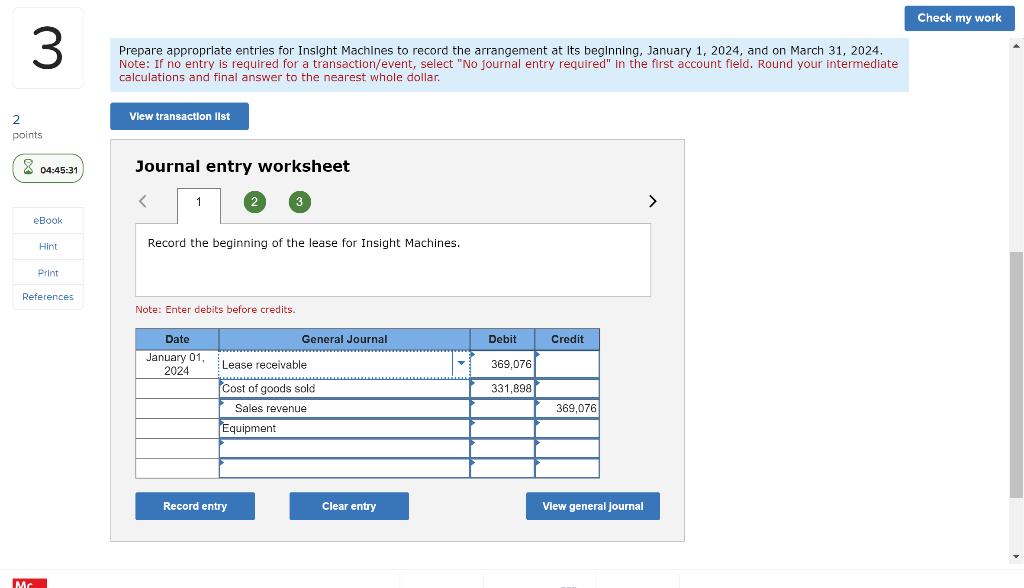Click the Hint link in the sidebar
This screenshot has width=1024, height=588.
(x=47, y=246)
